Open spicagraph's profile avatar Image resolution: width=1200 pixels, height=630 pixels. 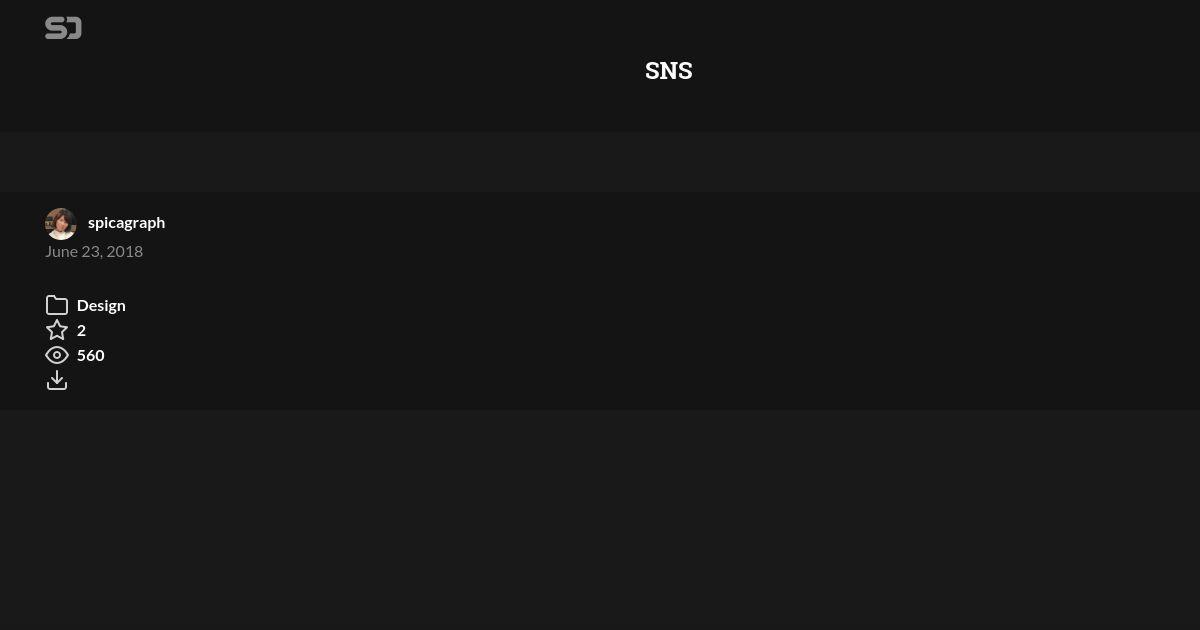(61, 224)
